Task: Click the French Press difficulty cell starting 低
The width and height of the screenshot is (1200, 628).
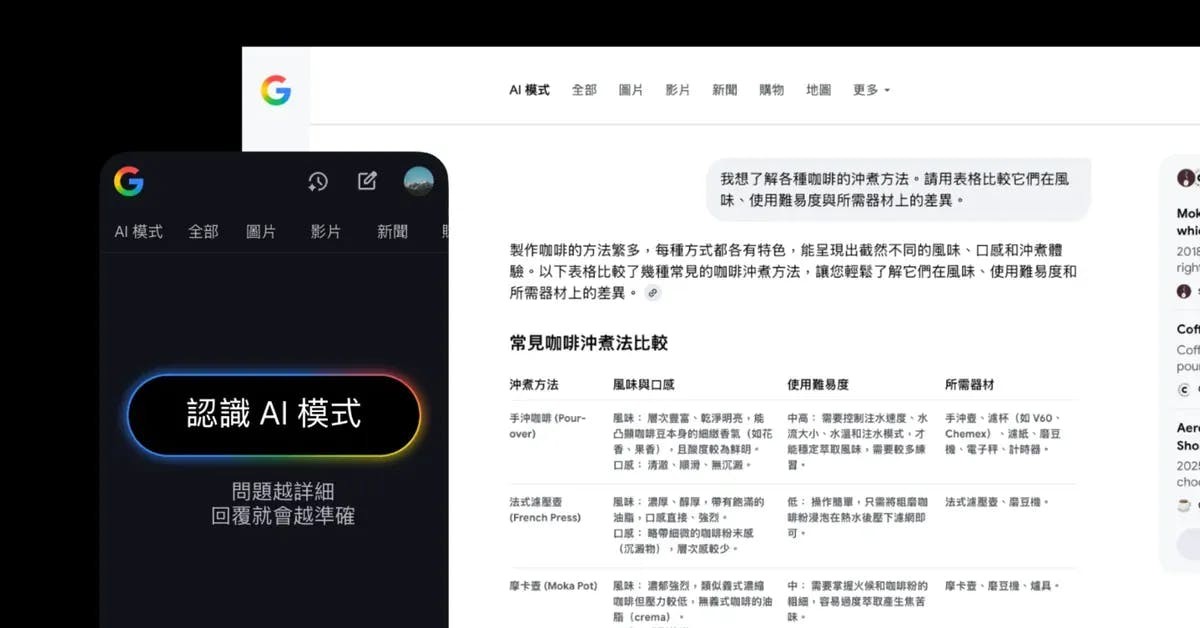Action: [860, 518]
